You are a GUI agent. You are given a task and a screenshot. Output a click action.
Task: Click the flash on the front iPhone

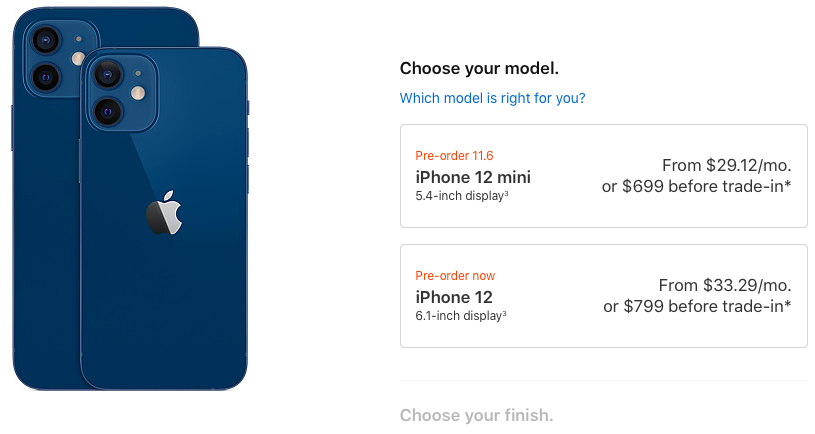point(138,93)
